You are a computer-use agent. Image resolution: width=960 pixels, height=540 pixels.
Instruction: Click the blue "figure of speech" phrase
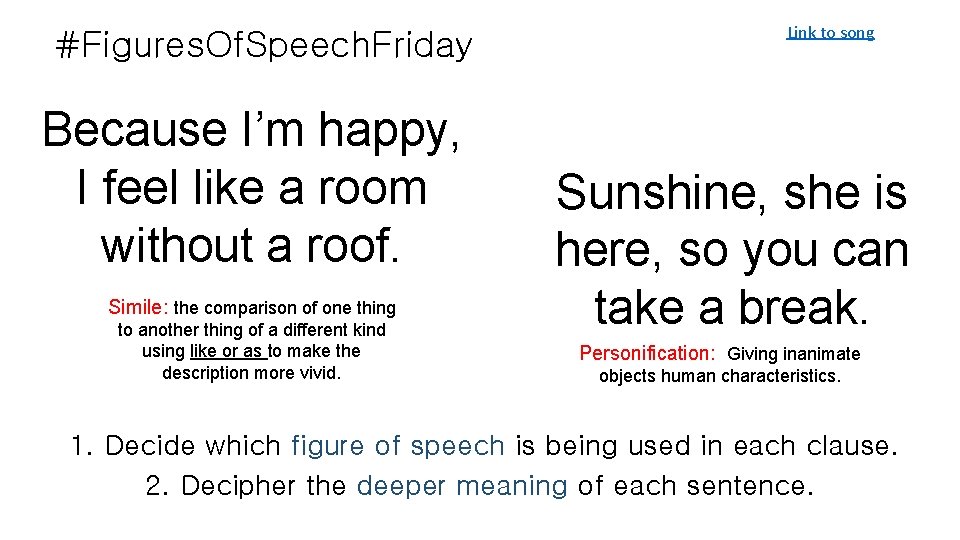[397, 446]
